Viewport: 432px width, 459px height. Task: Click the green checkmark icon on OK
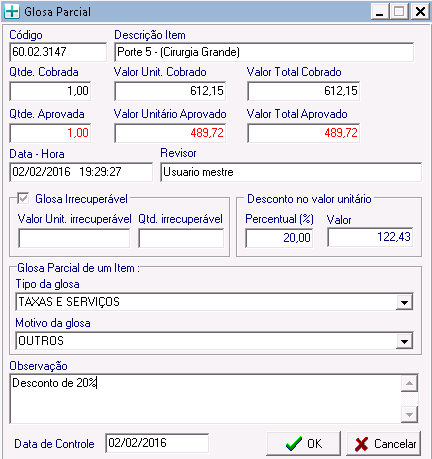pos(294,444)
